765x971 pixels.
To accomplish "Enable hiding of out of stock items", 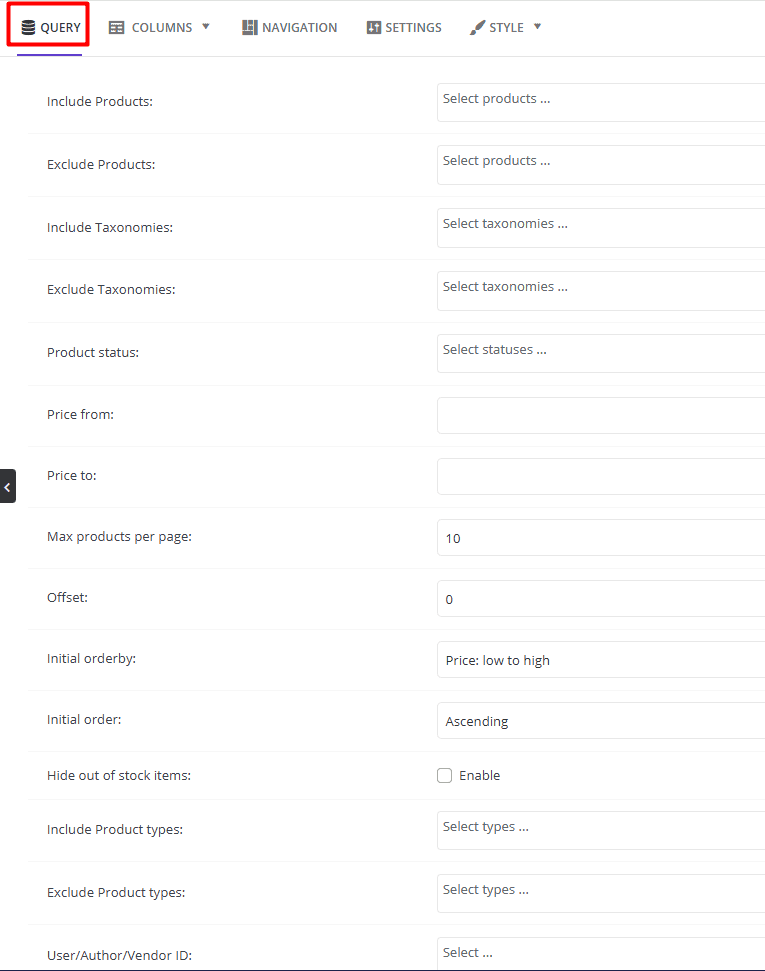I will (444, 775).
